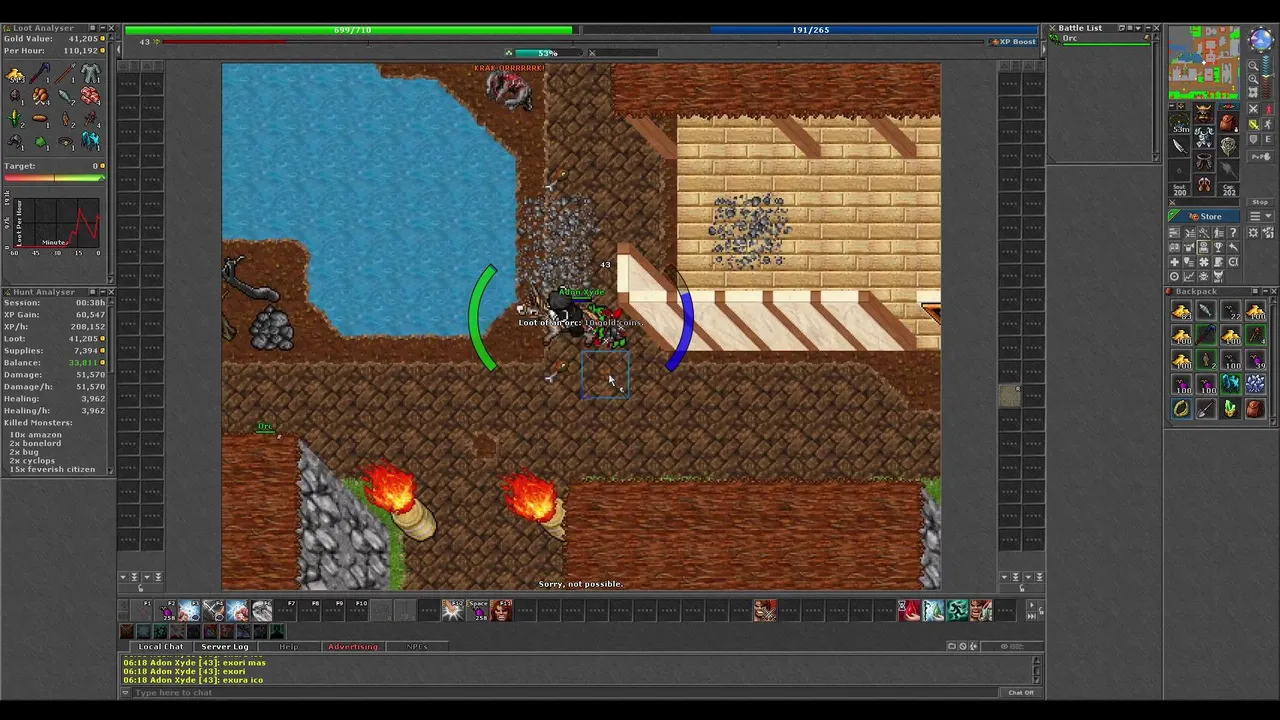Click the first gold coin stack in Backpack

[x=1182, y=312]
